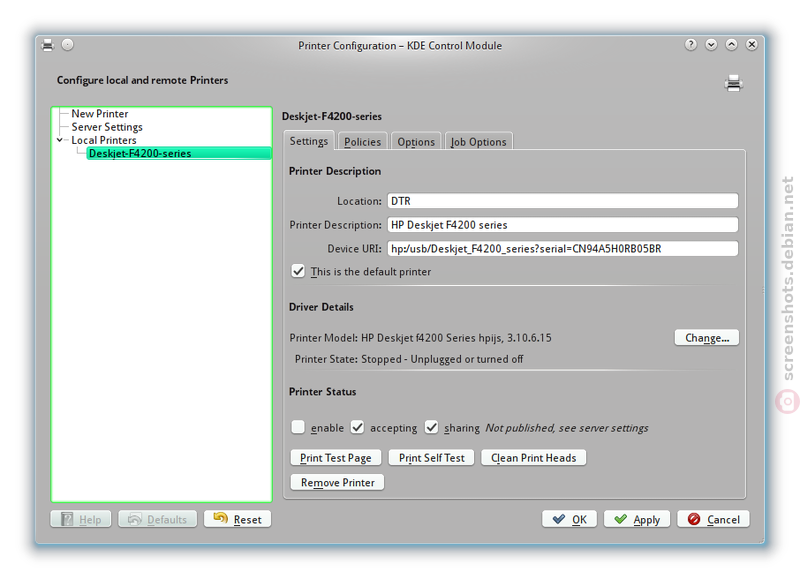Click the 'Printer Description' section heading

pos(335,171)
